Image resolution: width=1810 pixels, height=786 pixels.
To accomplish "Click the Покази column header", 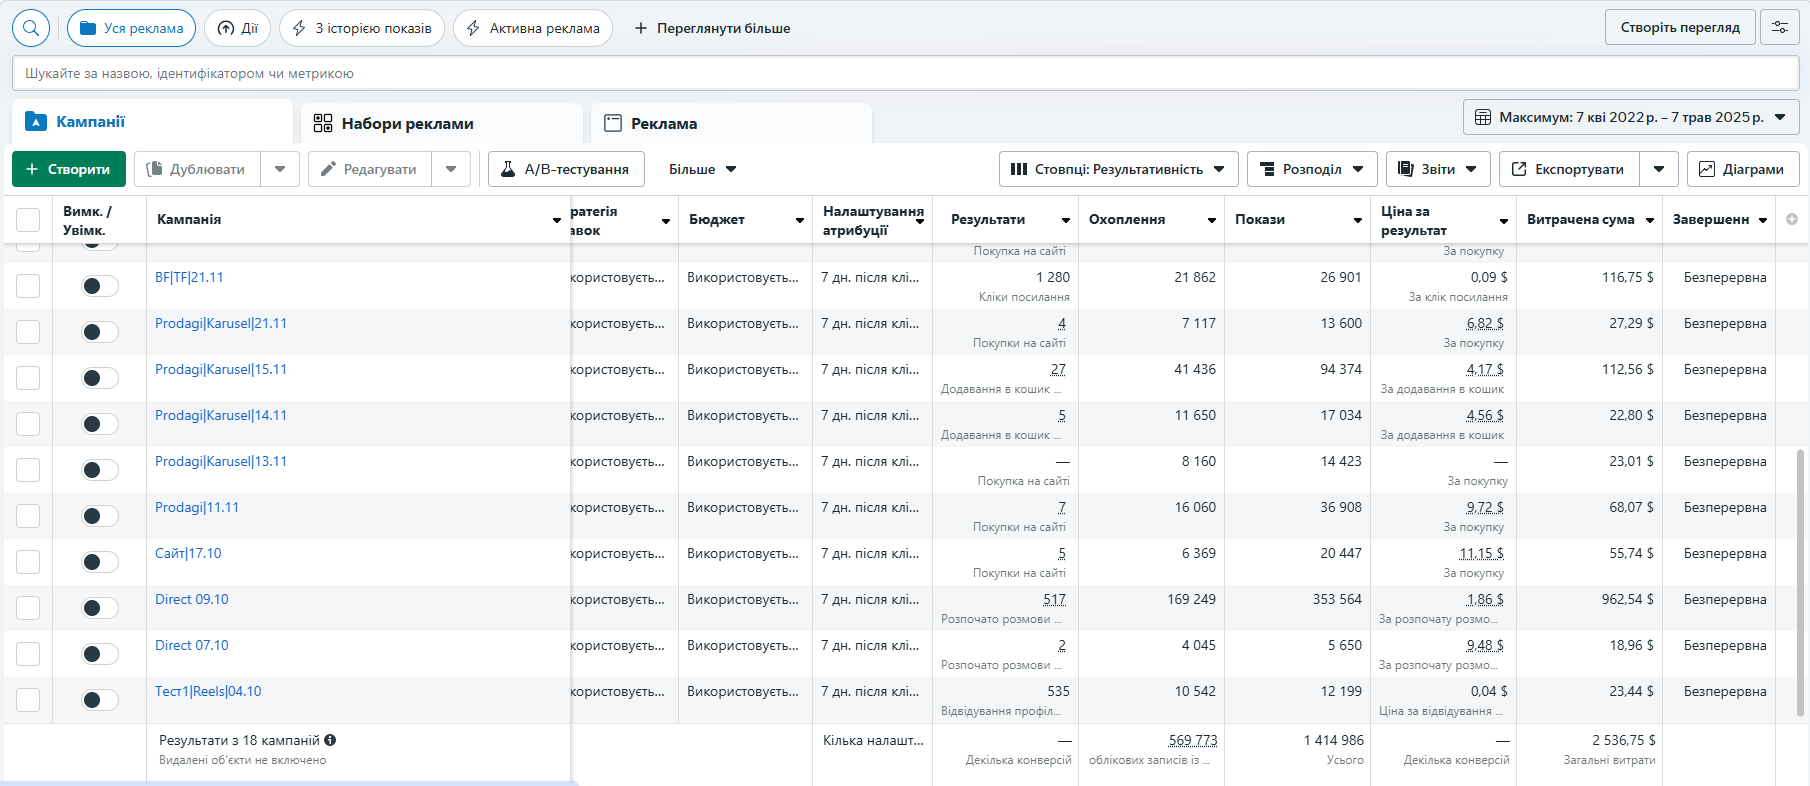I will [1260, 220].
